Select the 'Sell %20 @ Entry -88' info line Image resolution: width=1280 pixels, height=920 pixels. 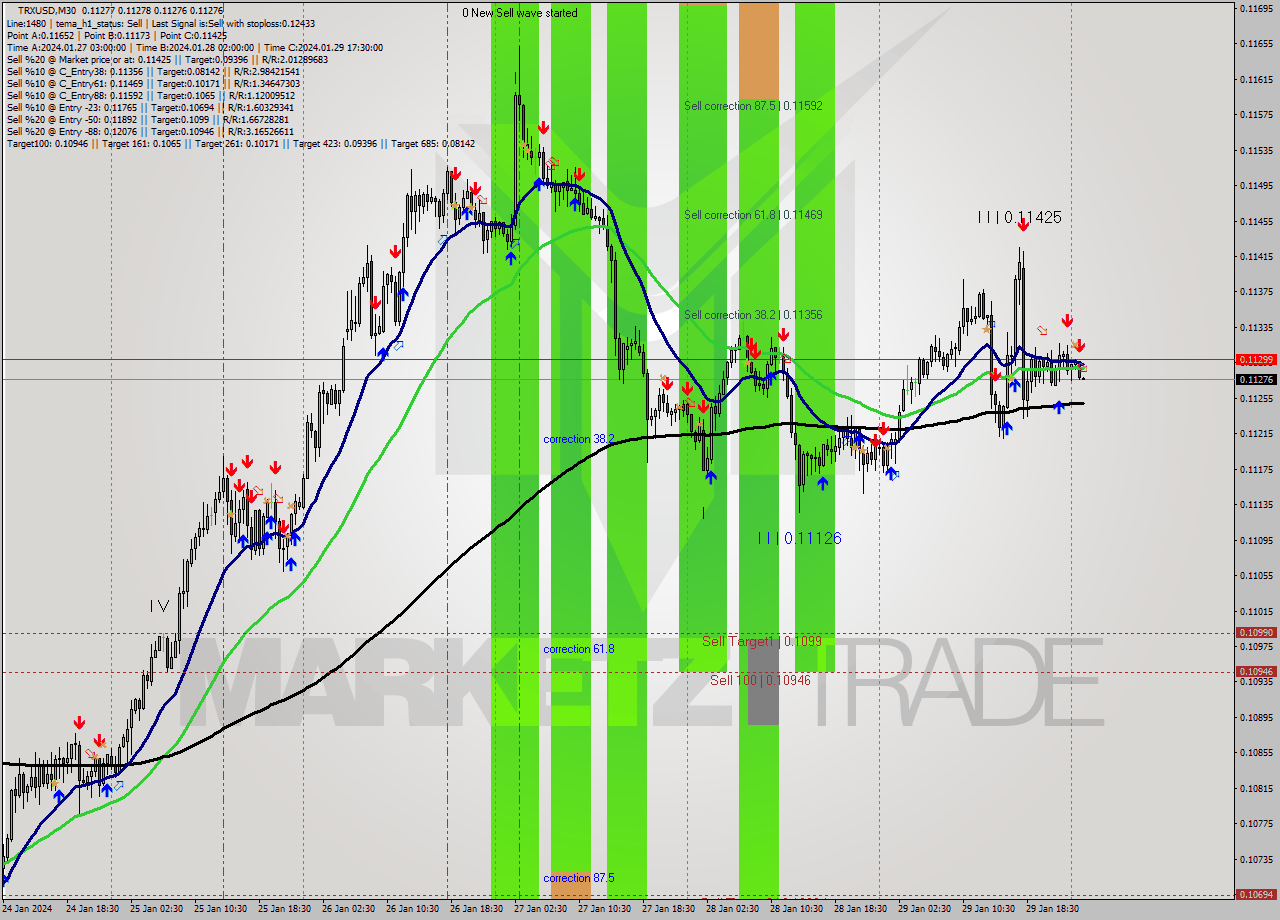[x=150, y=132]
